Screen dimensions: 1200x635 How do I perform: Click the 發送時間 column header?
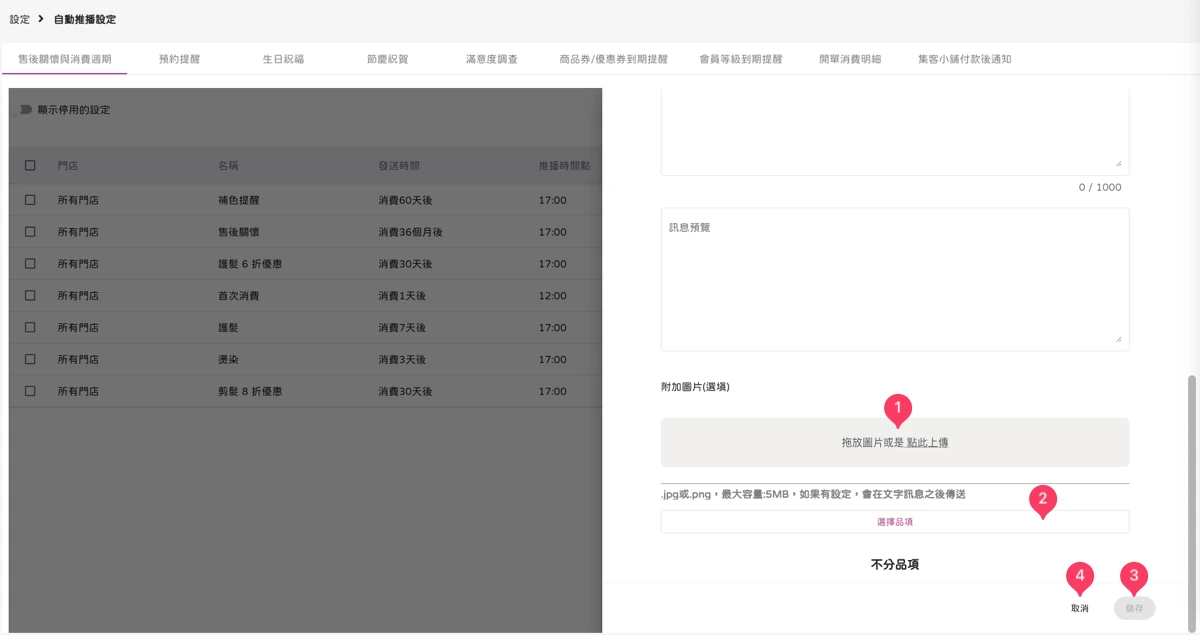coord(399,165)
